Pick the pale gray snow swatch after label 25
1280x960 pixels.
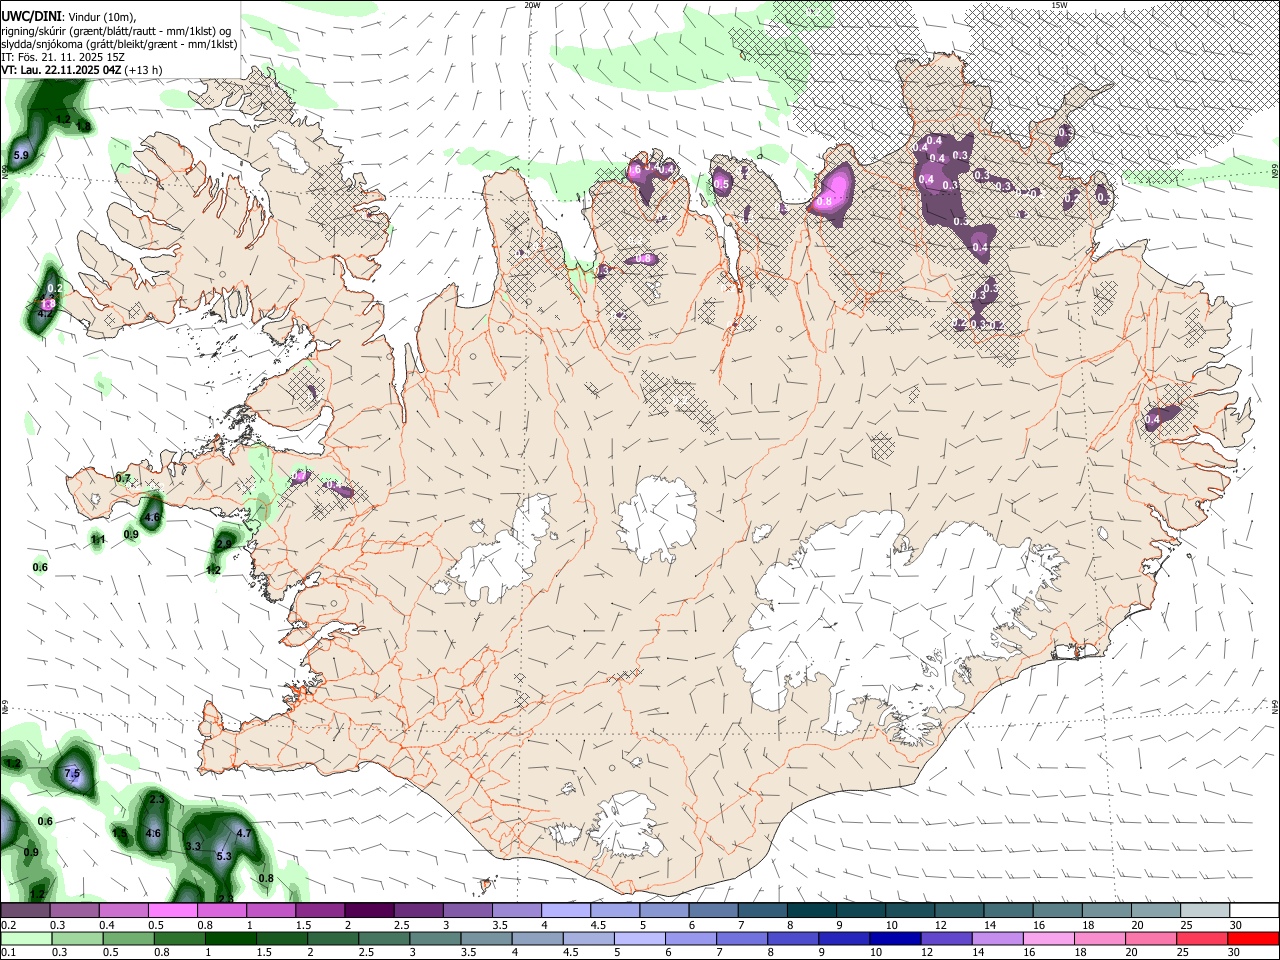[1204, 911]
